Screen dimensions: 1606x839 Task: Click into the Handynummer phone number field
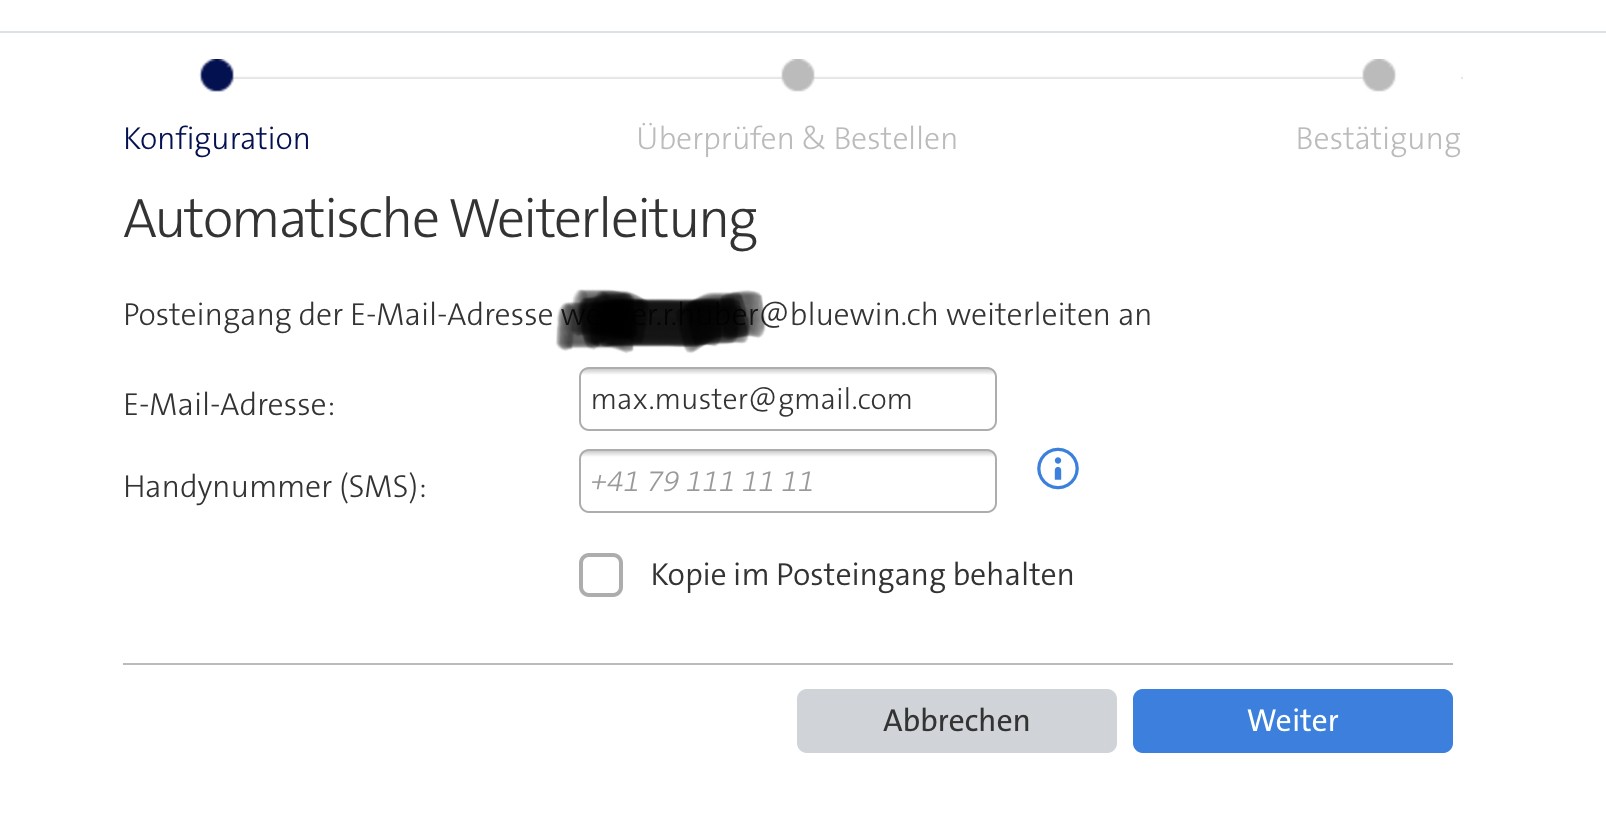(787, 481)
